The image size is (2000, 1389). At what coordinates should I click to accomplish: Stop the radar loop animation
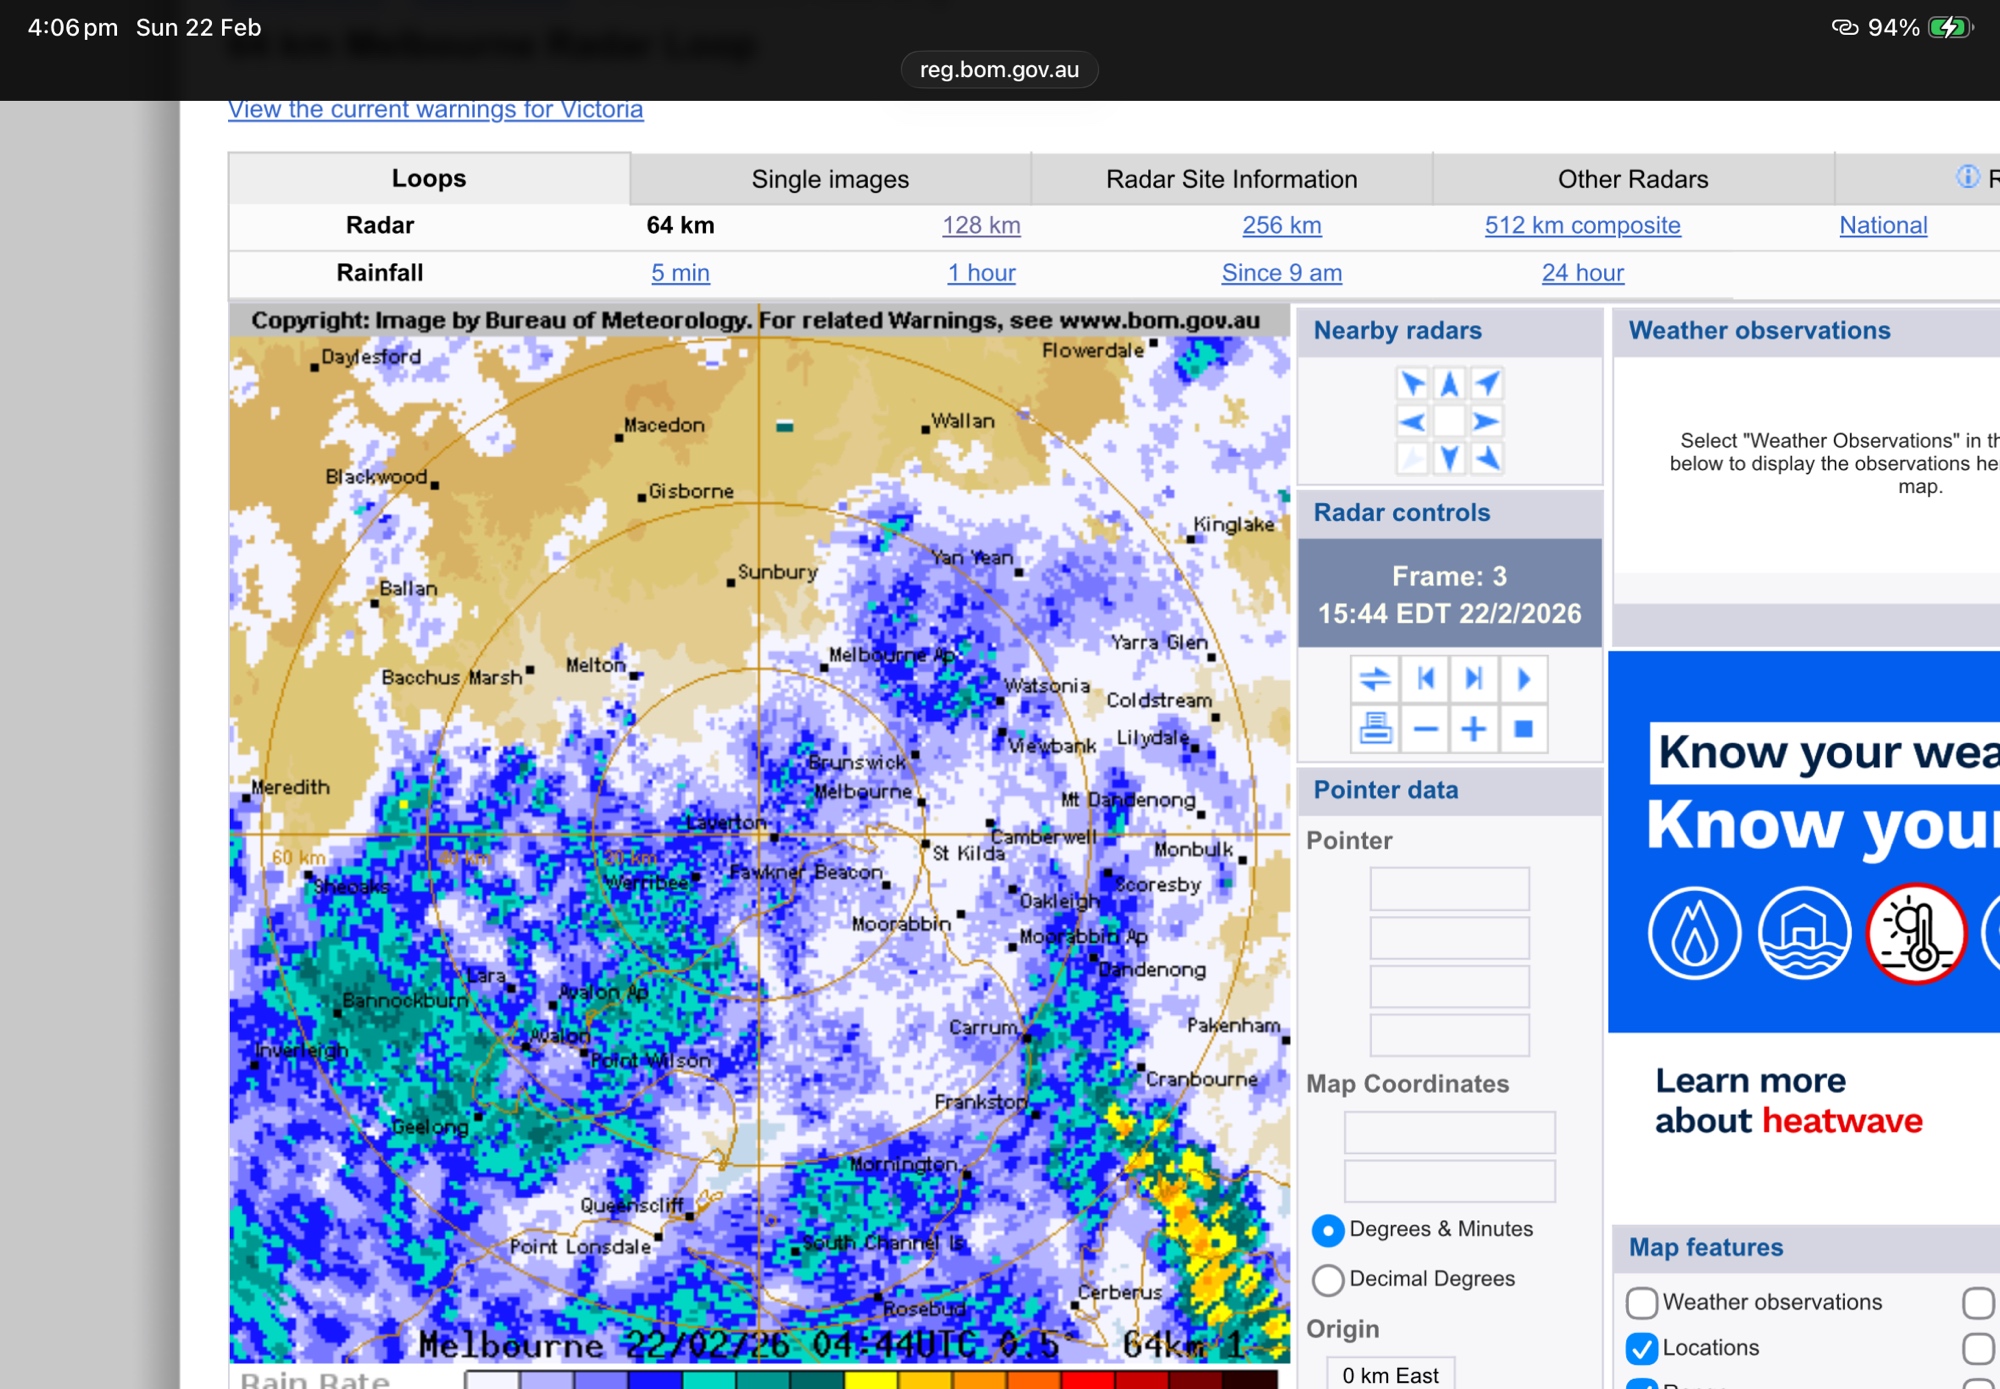1523,728
